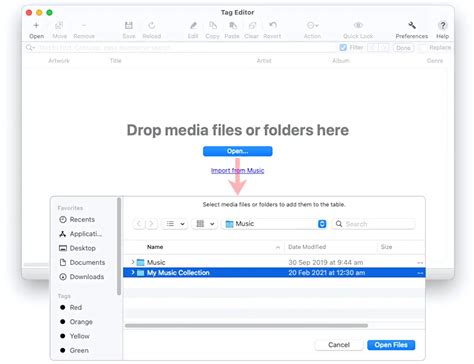Click the Search field in the file dialog
Screen dimensions: 474x364
coord(374,224)
